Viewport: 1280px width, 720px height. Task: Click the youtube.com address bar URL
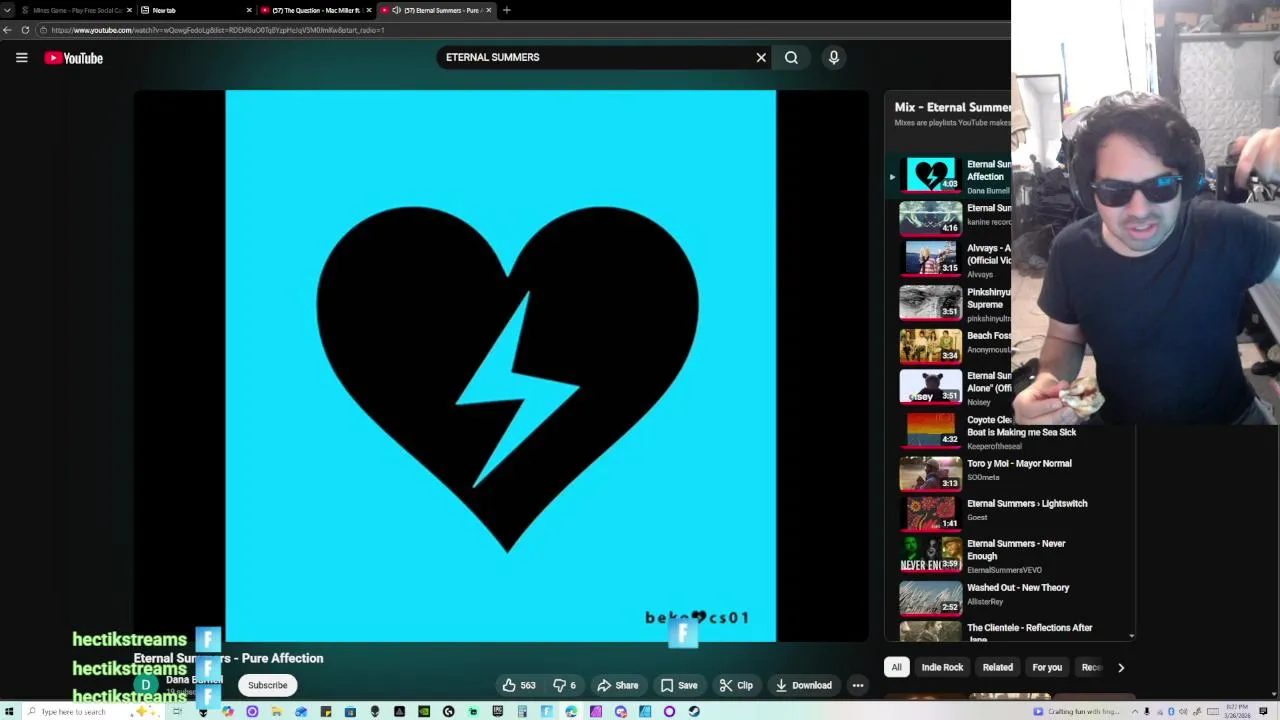click(218, 30)
